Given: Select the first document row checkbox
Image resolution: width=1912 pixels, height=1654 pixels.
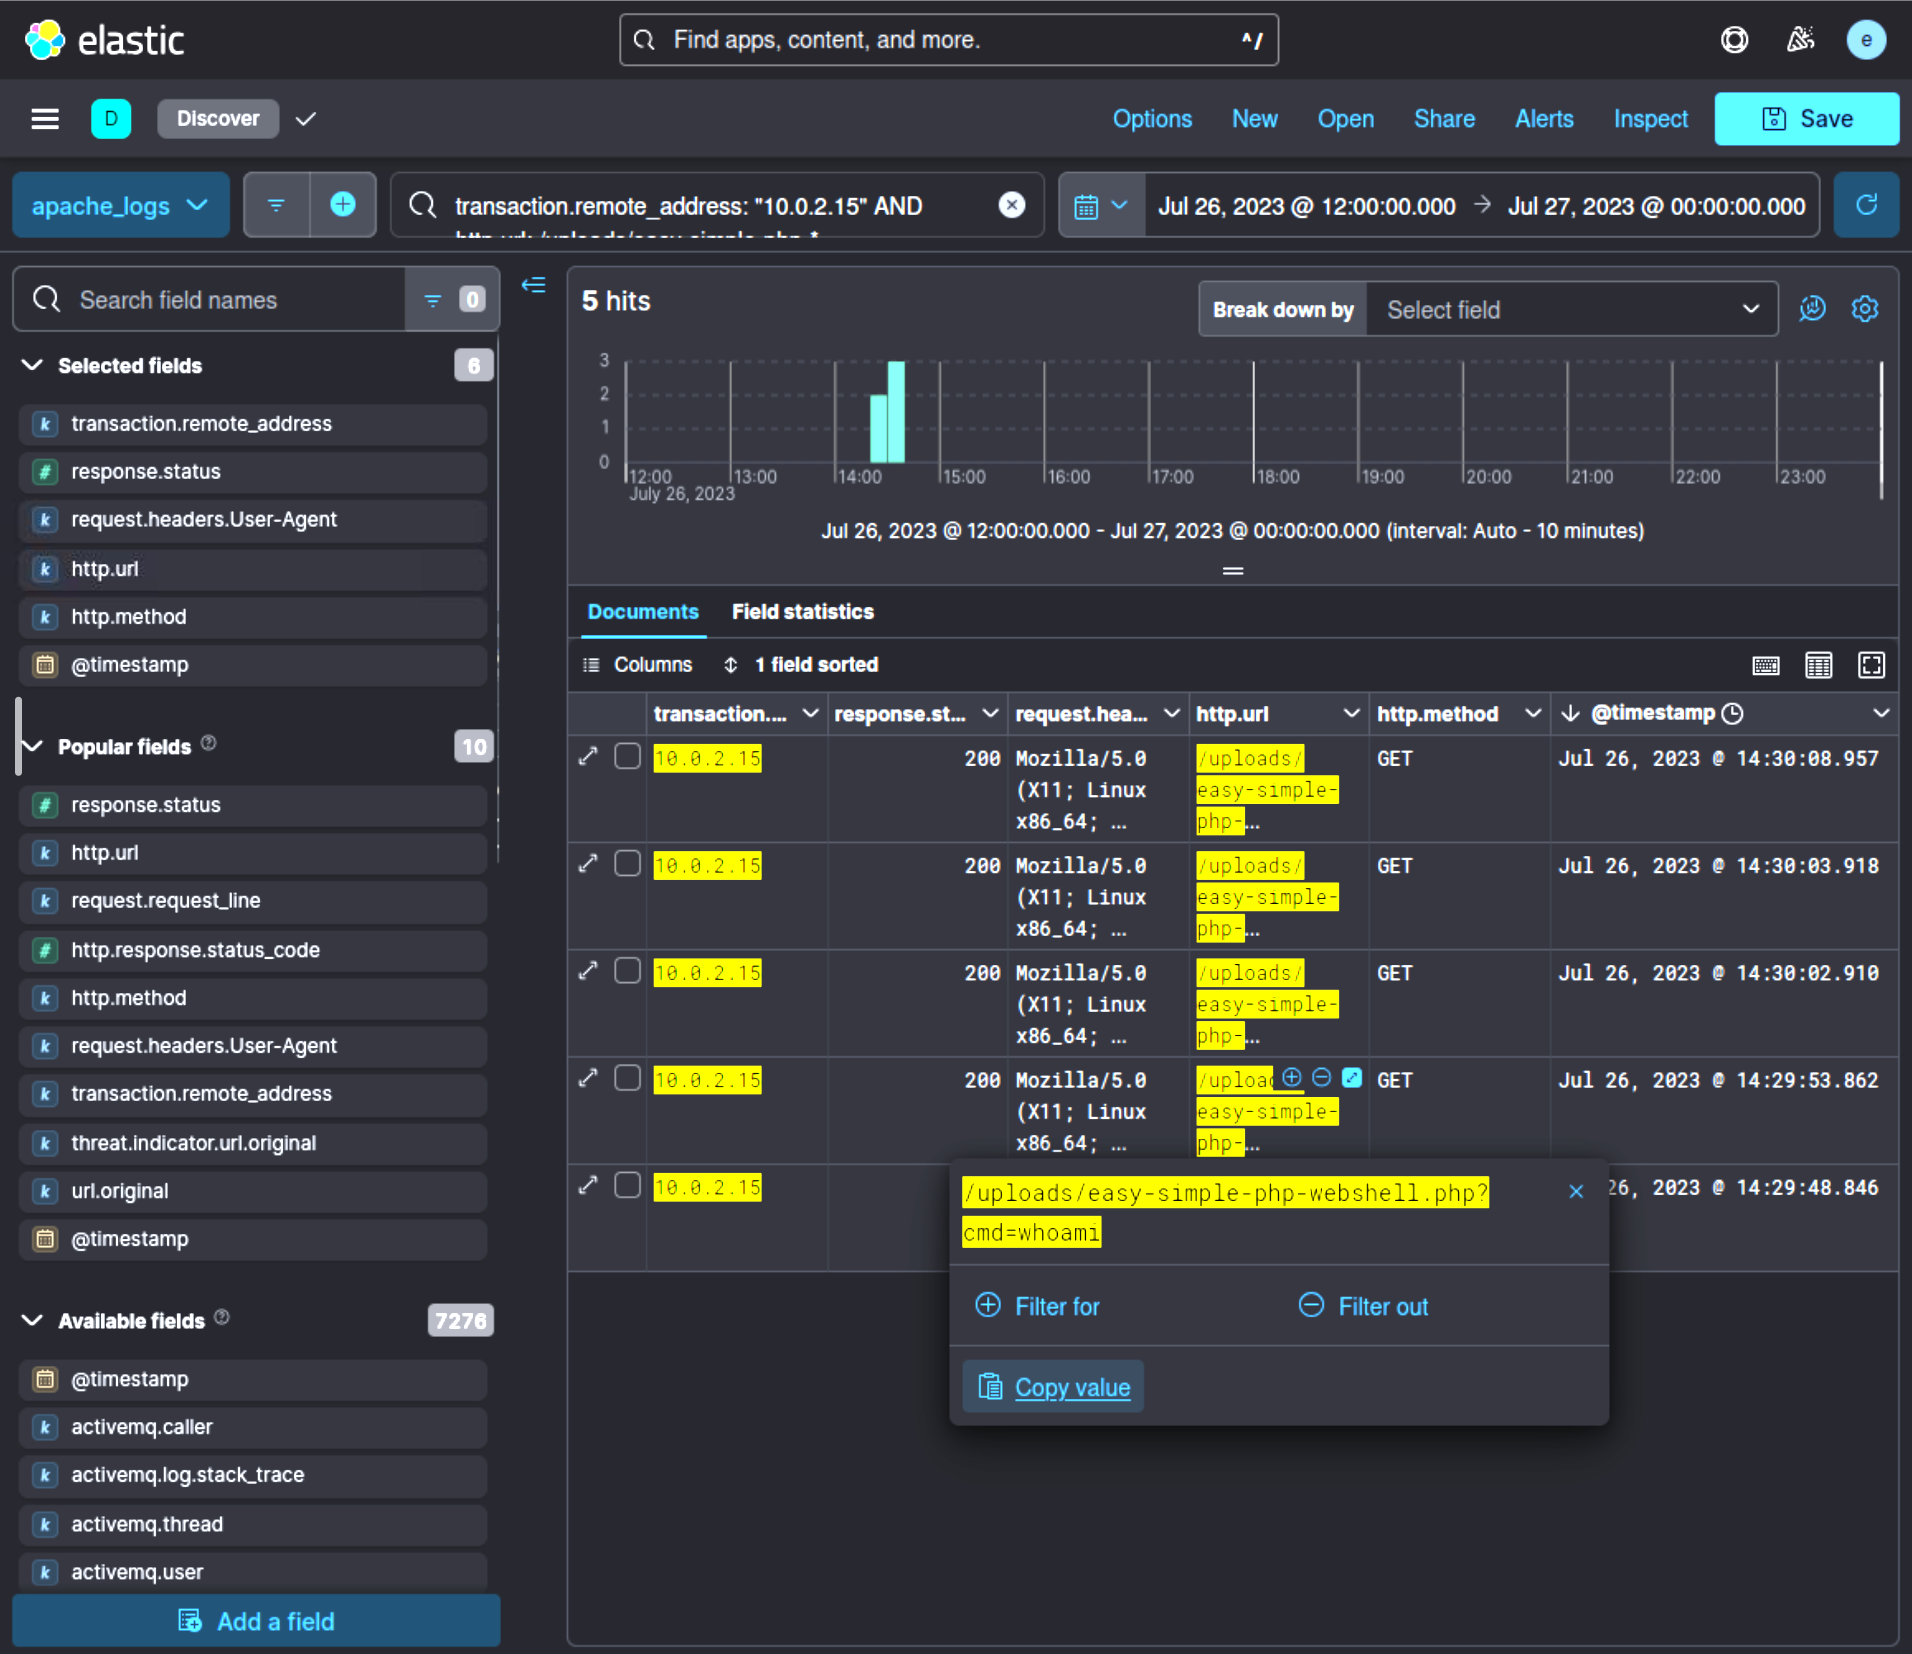Looking at the screenshot, I should point(627,757).
